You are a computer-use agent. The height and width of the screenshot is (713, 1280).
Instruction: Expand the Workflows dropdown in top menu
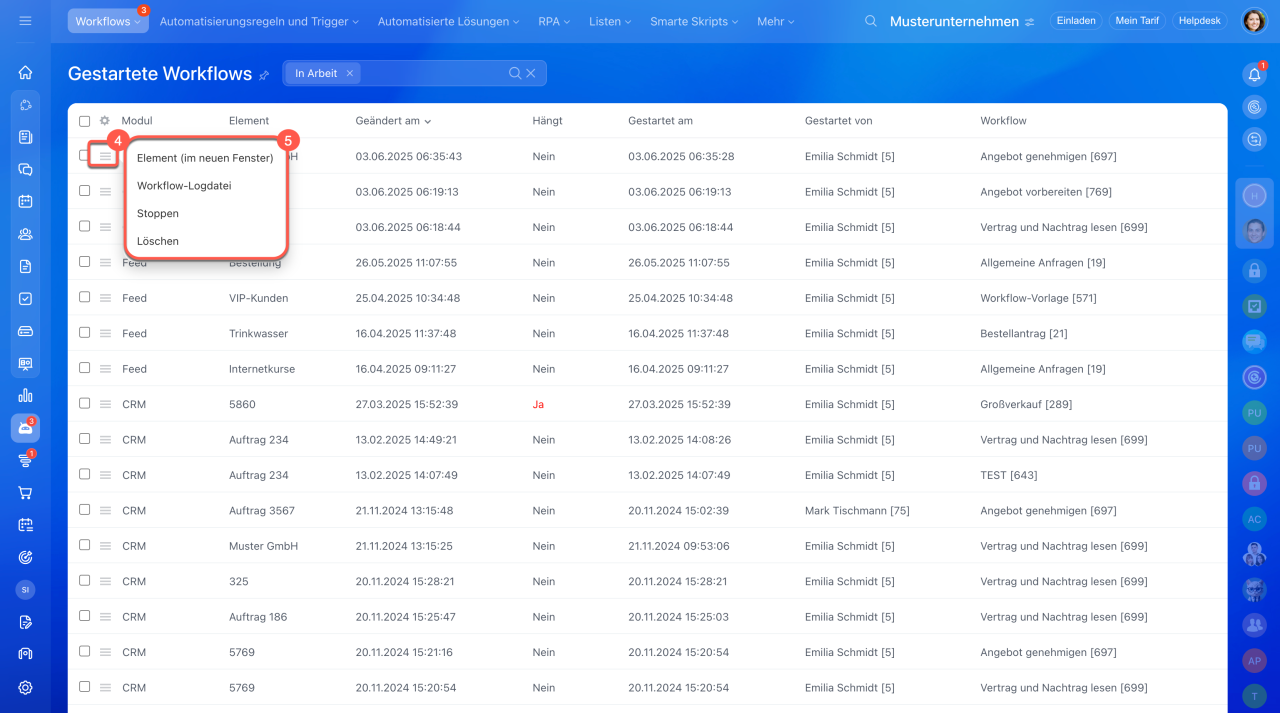(x=108, y=21)
